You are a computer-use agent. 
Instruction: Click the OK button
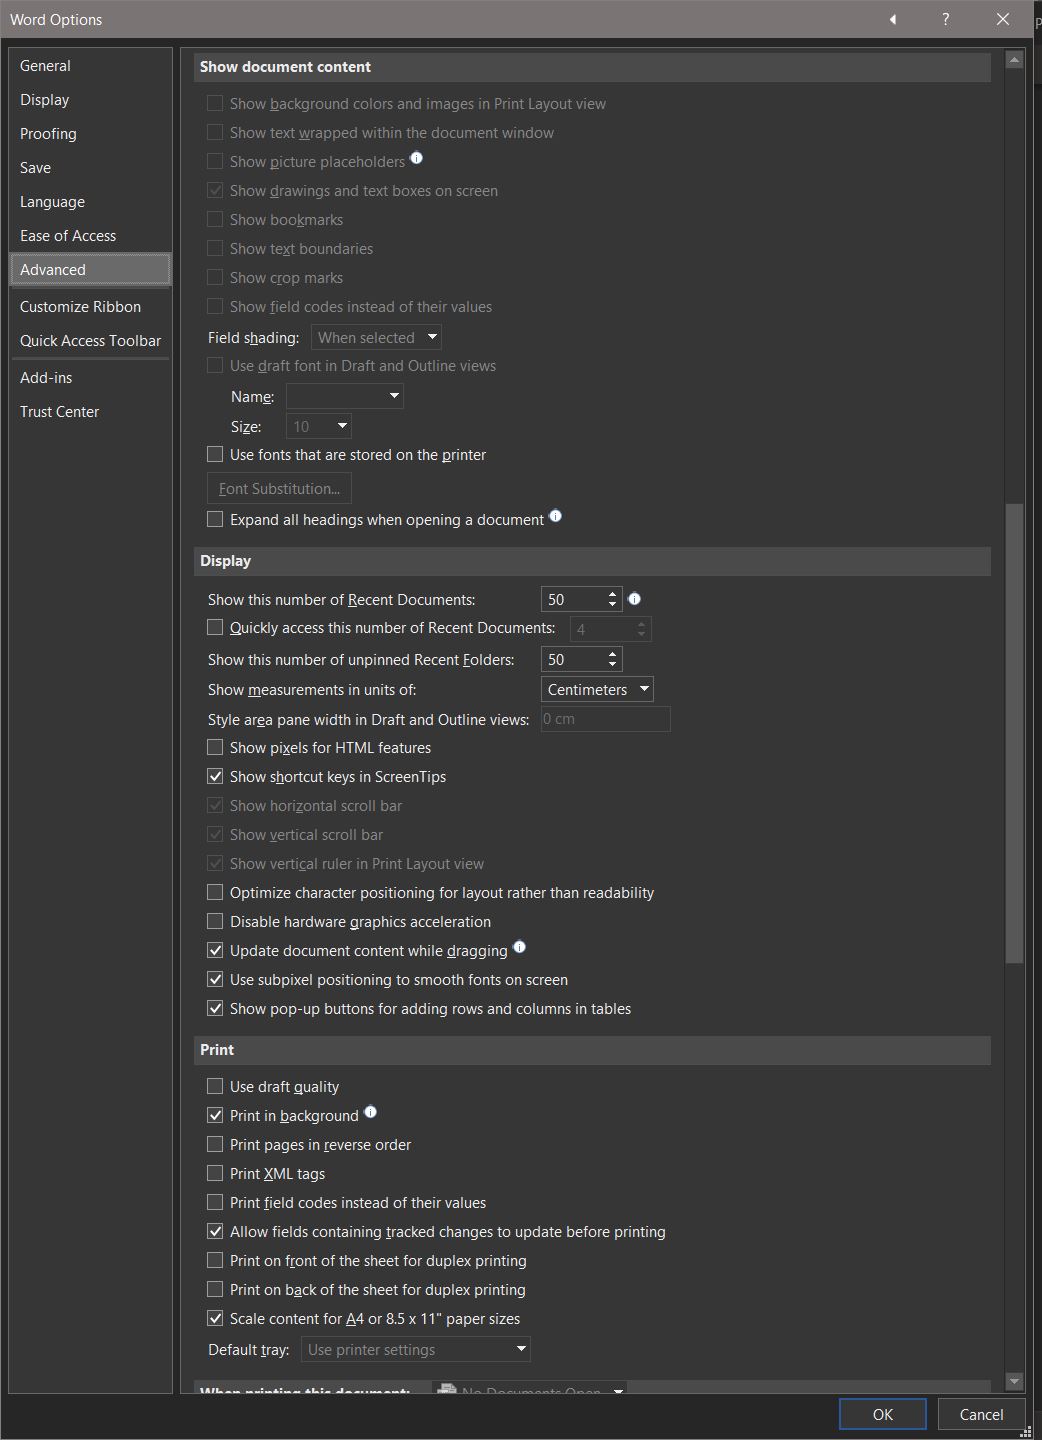coord(882,1414)
